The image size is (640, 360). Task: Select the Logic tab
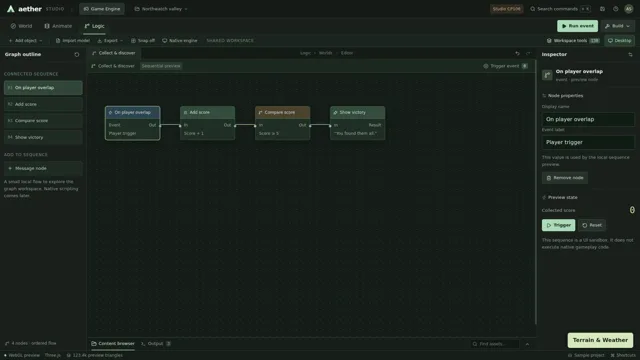click(94, 26)
